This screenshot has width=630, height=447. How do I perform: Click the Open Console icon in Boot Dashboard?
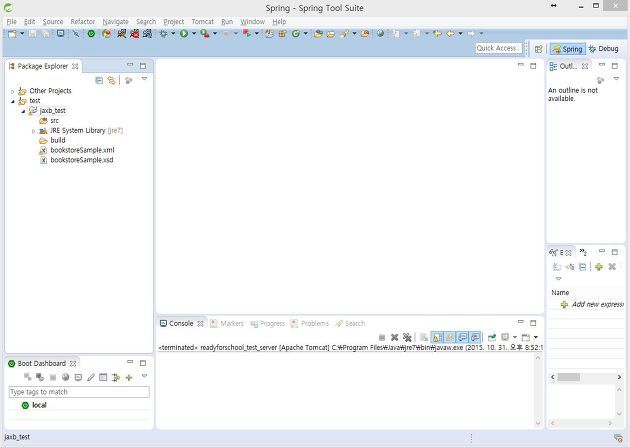(x=78, y=377)
